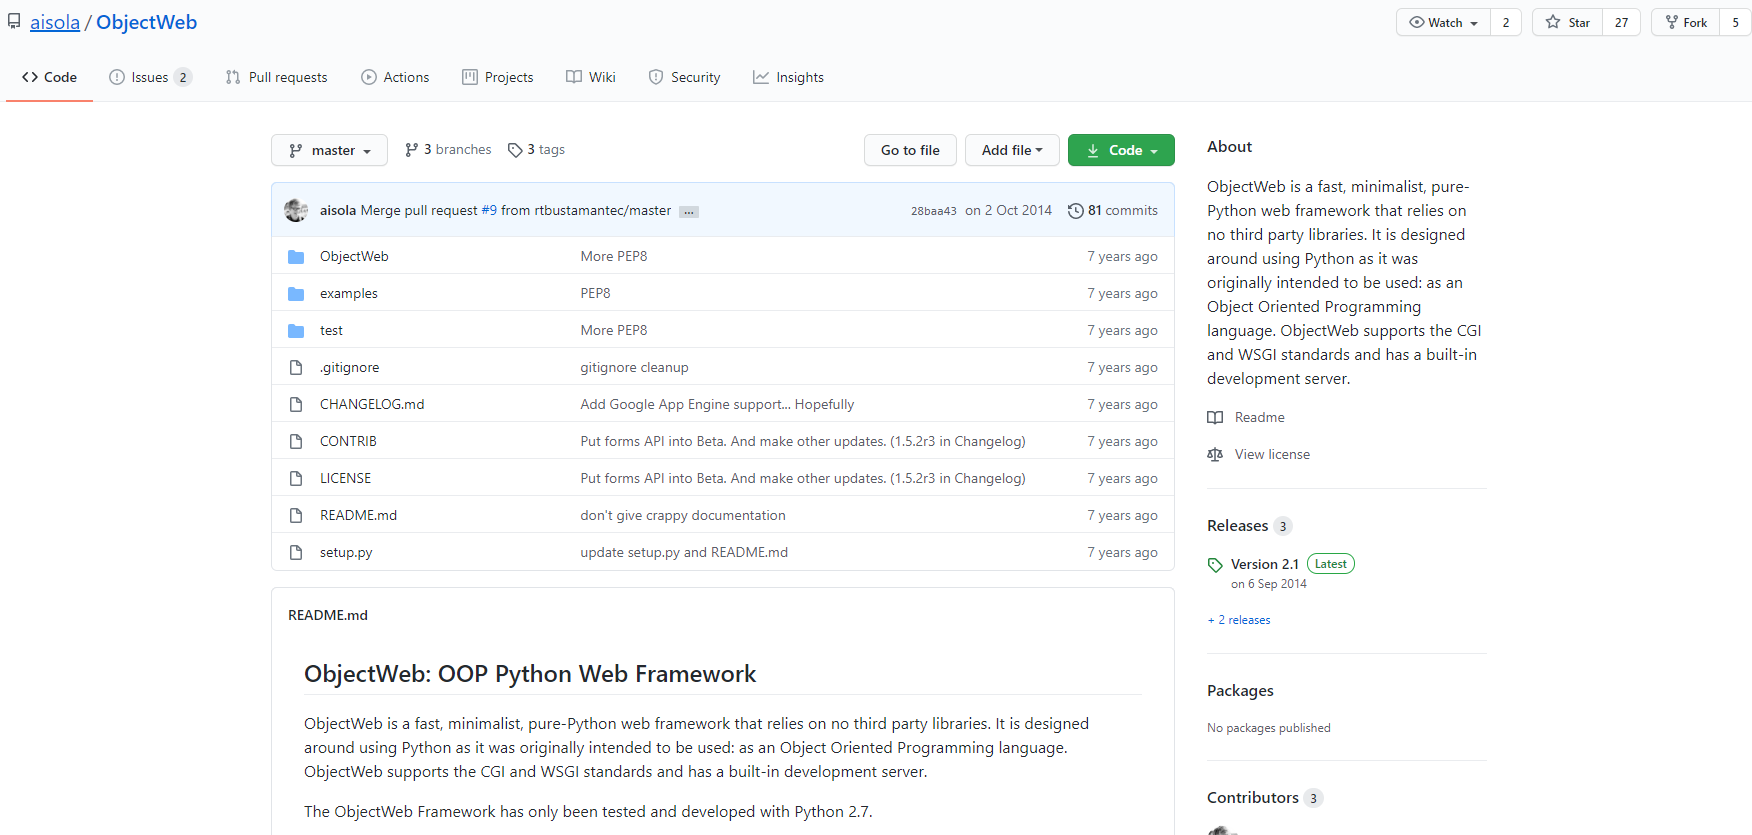Open the master branch dropdown

pos(329,150)
